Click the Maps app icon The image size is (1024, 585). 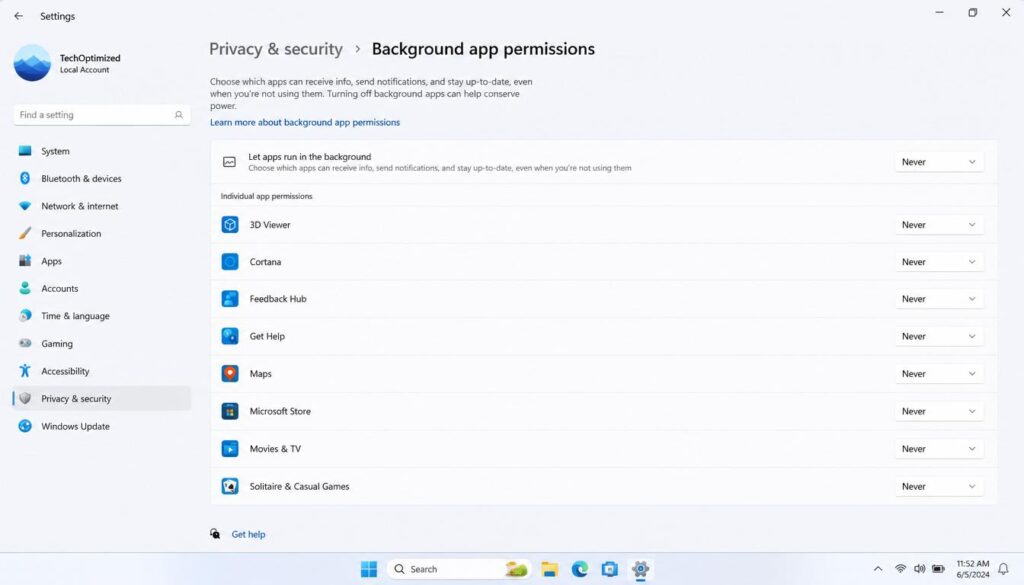[x=230, y=373]
